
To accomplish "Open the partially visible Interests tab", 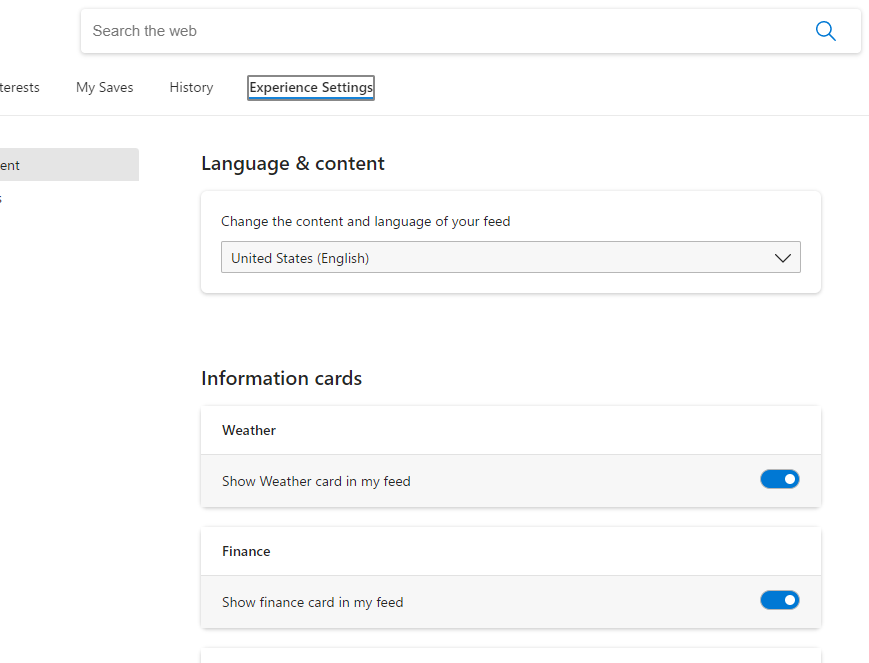I will [x=19, y=88].
